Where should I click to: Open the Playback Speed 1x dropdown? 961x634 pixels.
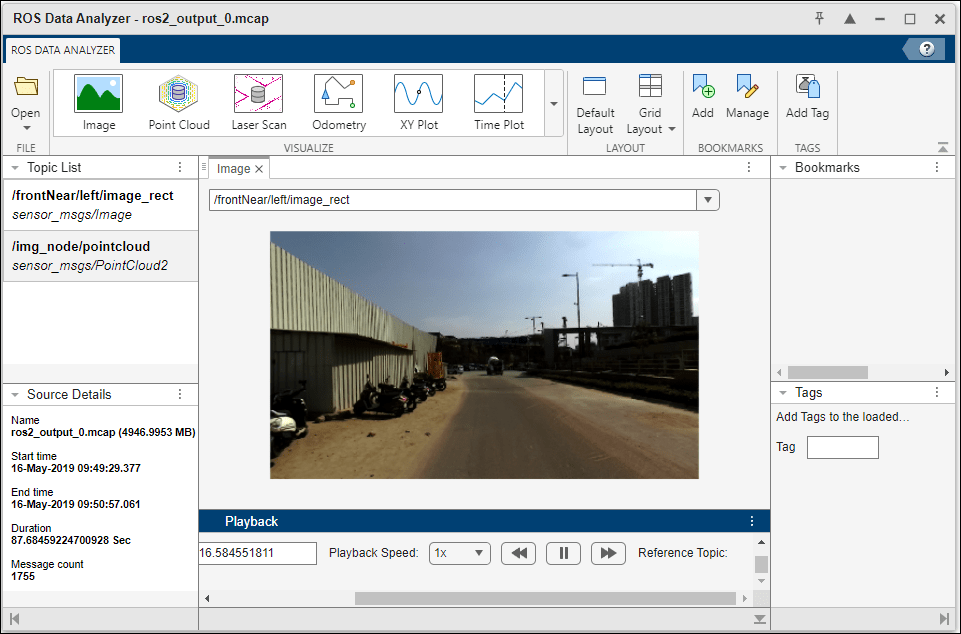(x=460, y=553)
